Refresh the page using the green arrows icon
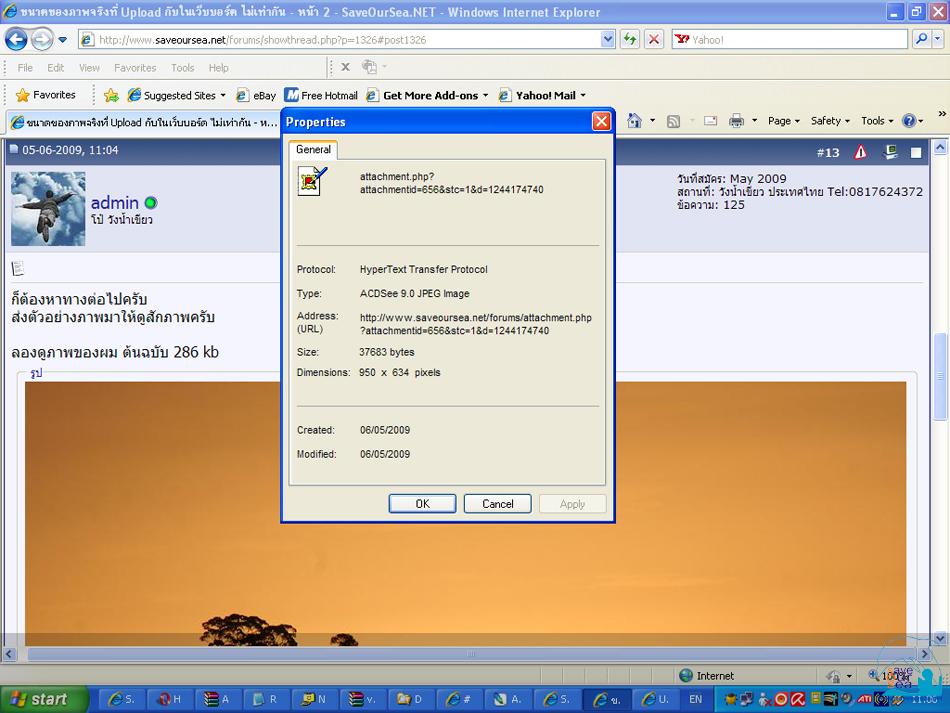The width and height of the screenshot is (950, 713). pyautogui.click(x=630, y=40)
